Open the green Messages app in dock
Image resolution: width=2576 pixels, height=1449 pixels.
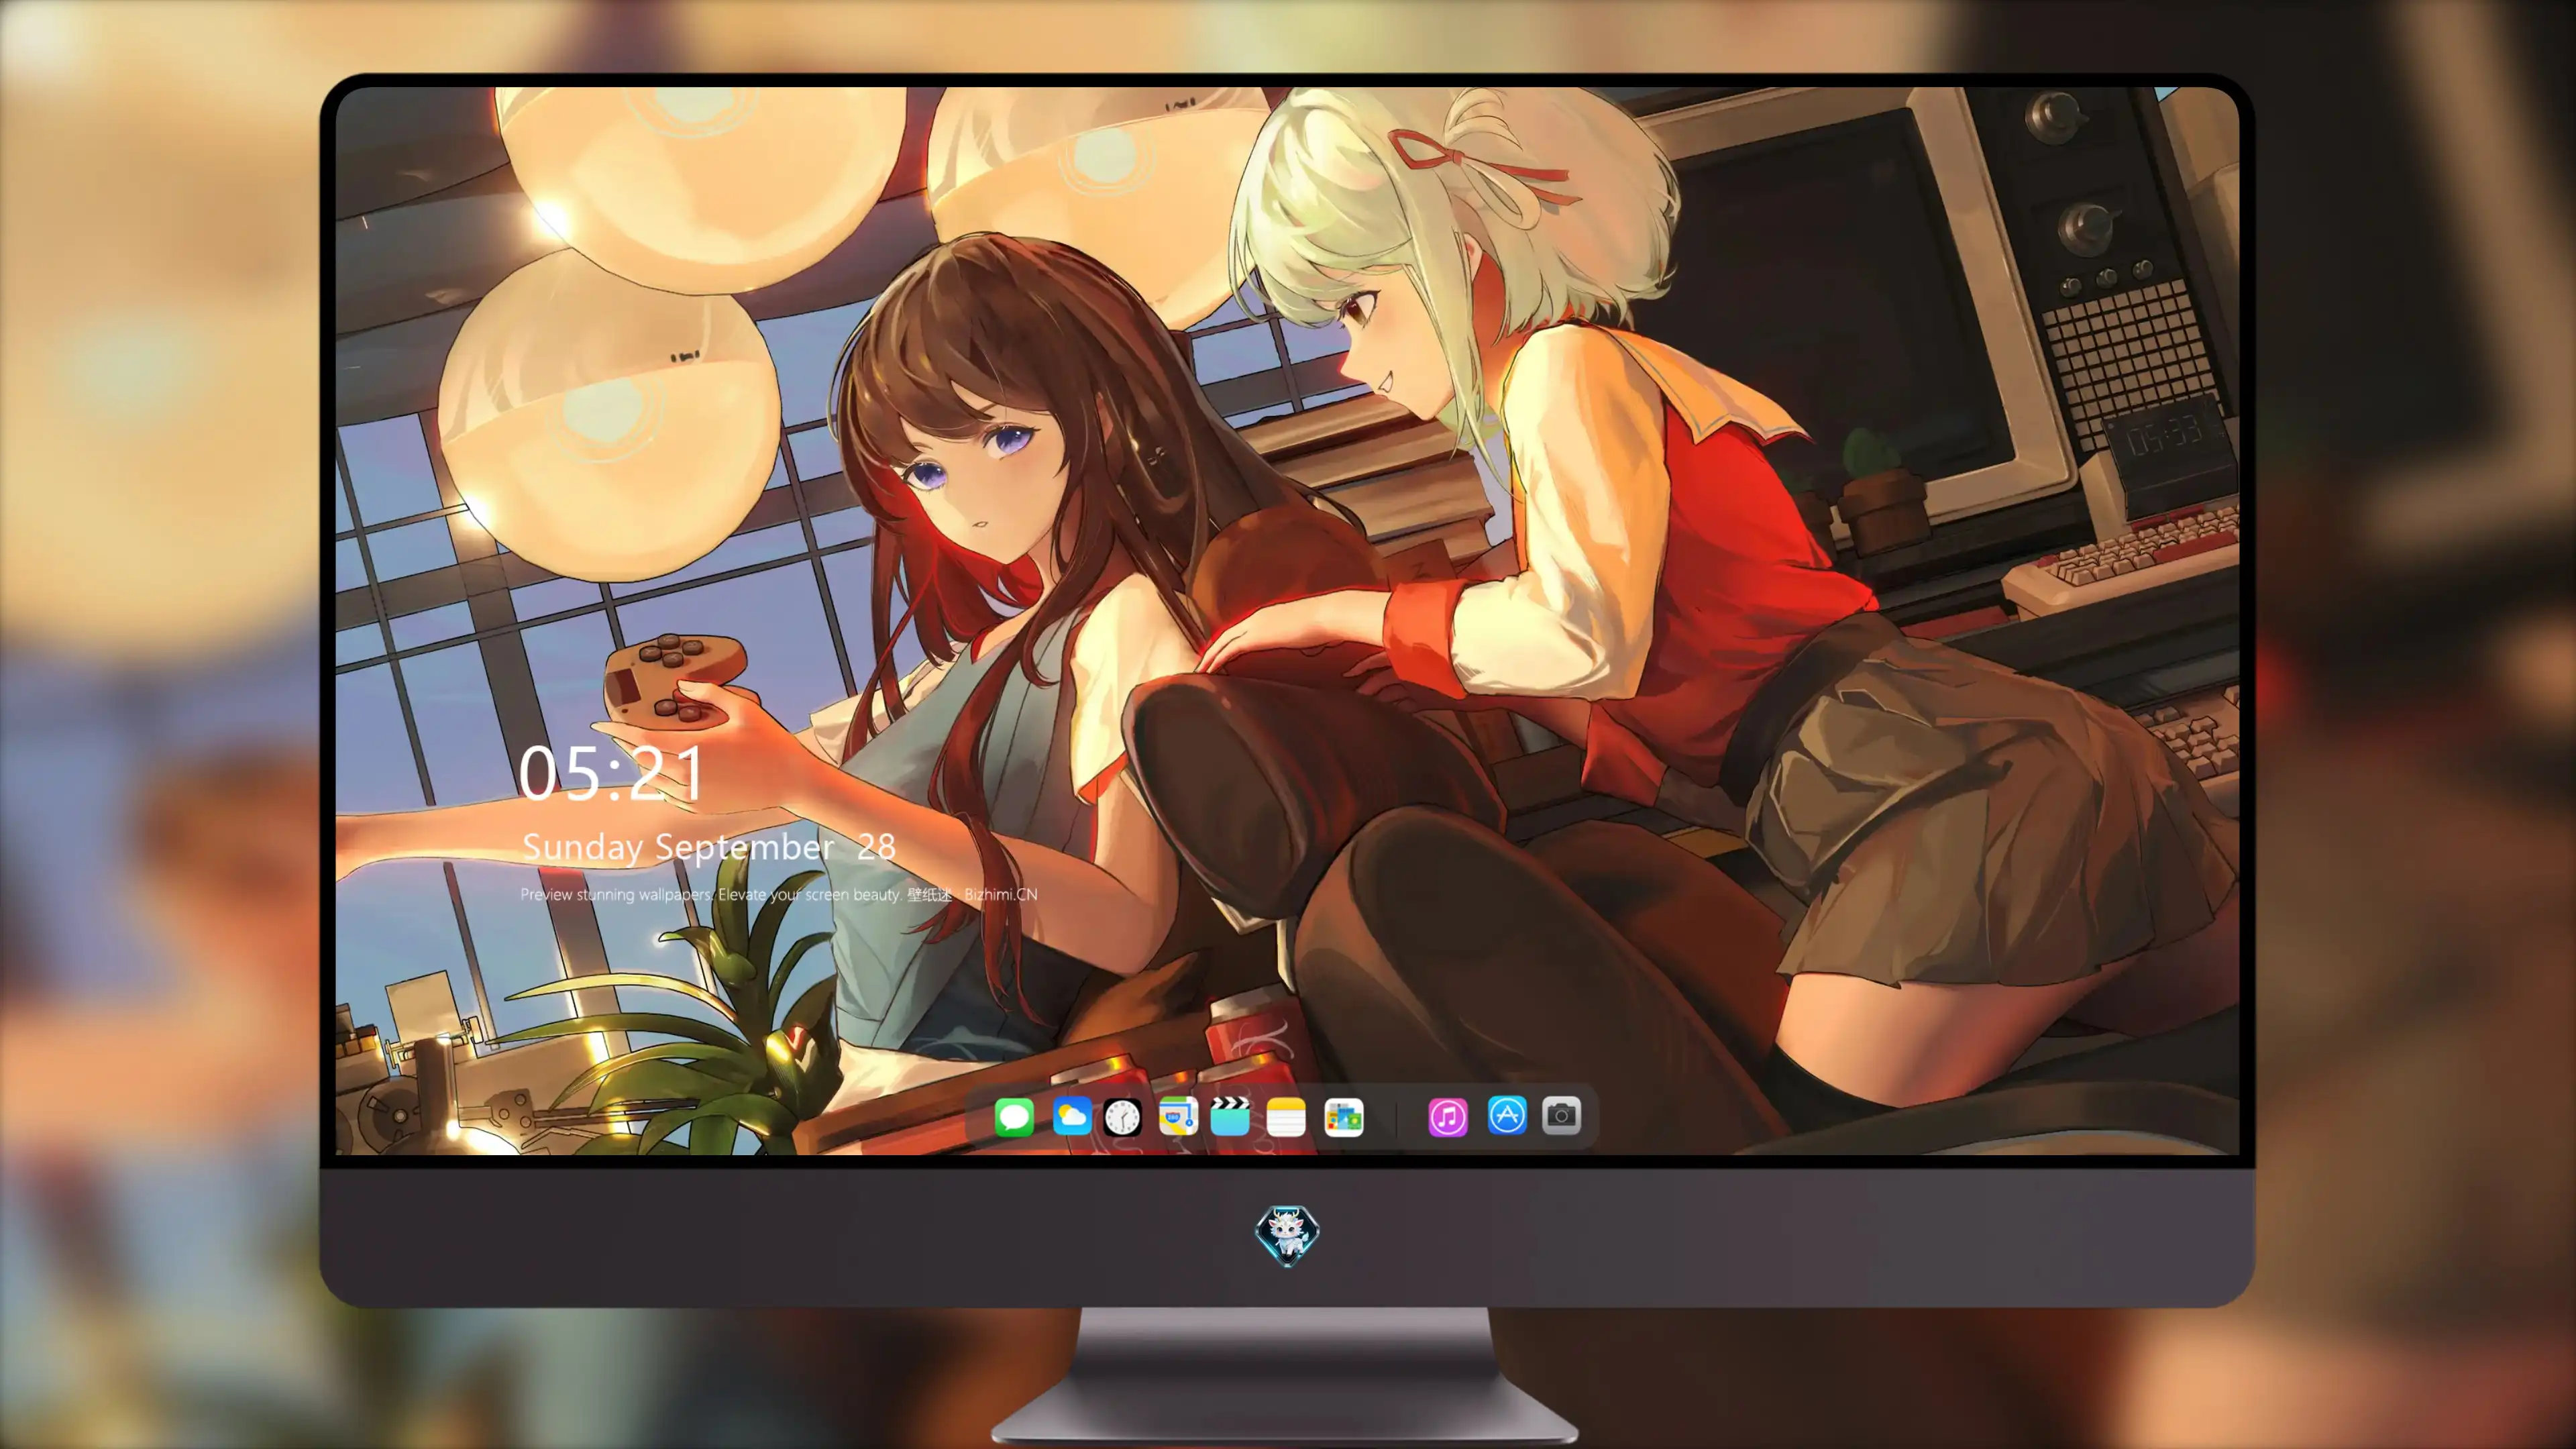click(1014, 1116)
